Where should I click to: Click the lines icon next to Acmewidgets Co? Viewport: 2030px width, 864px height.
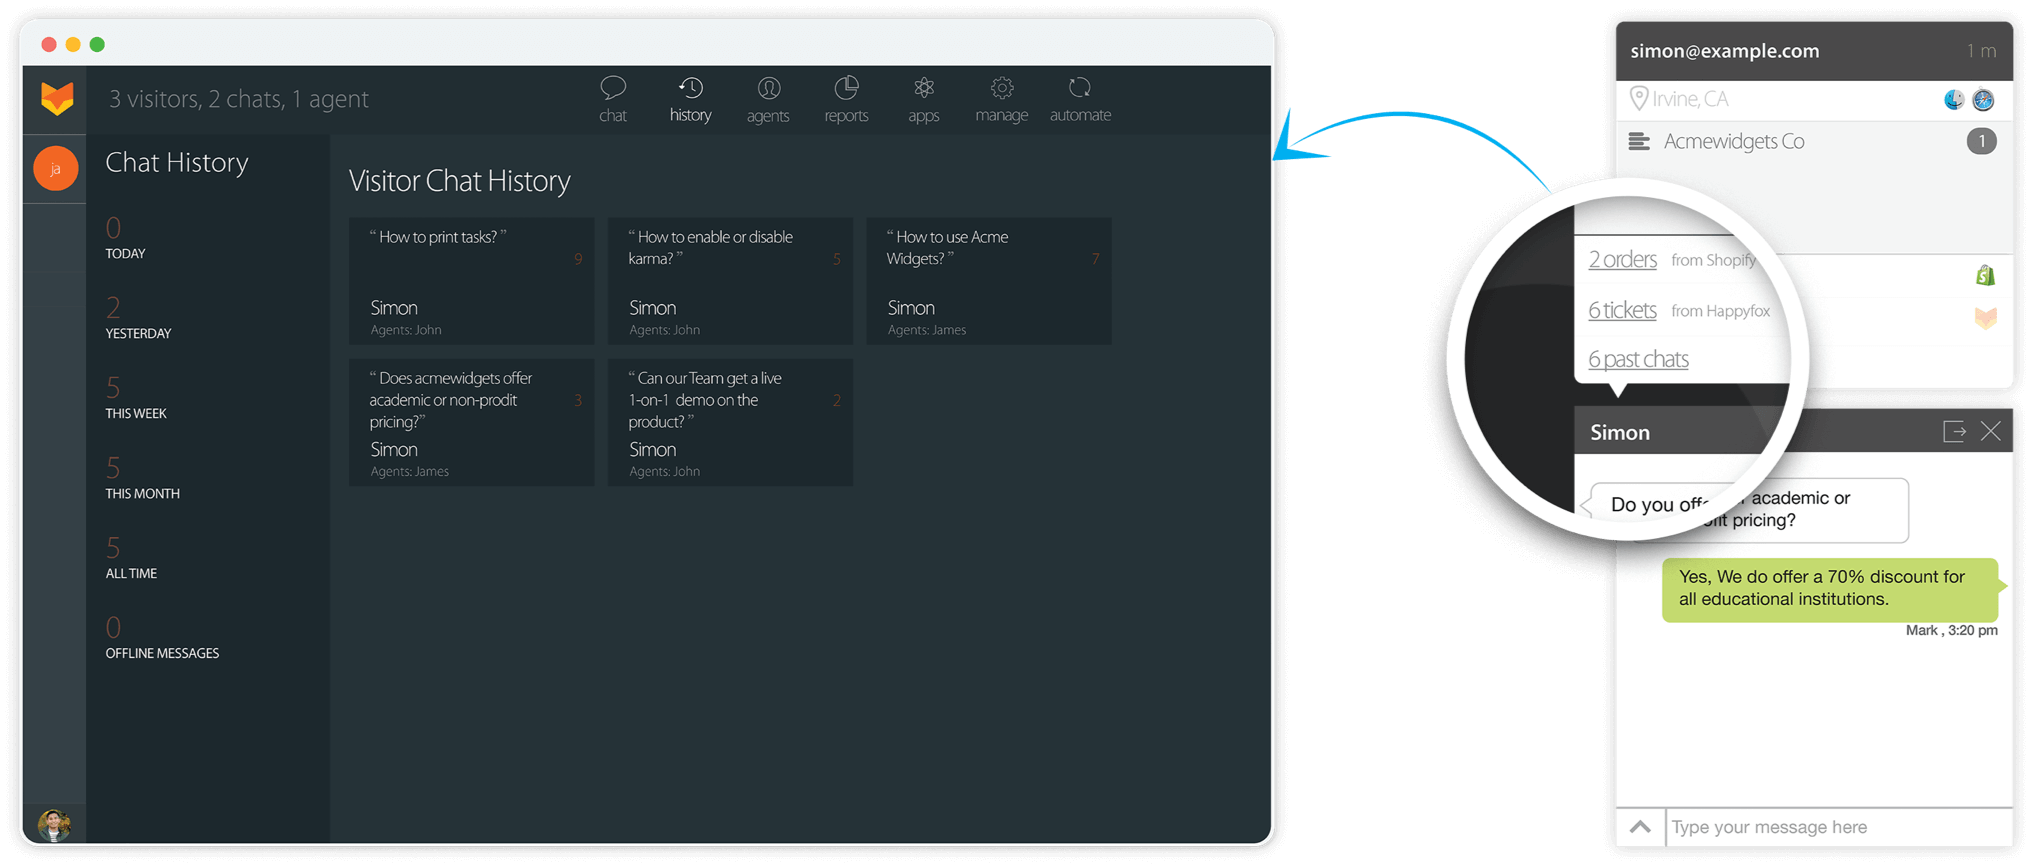coord(1639,142)
